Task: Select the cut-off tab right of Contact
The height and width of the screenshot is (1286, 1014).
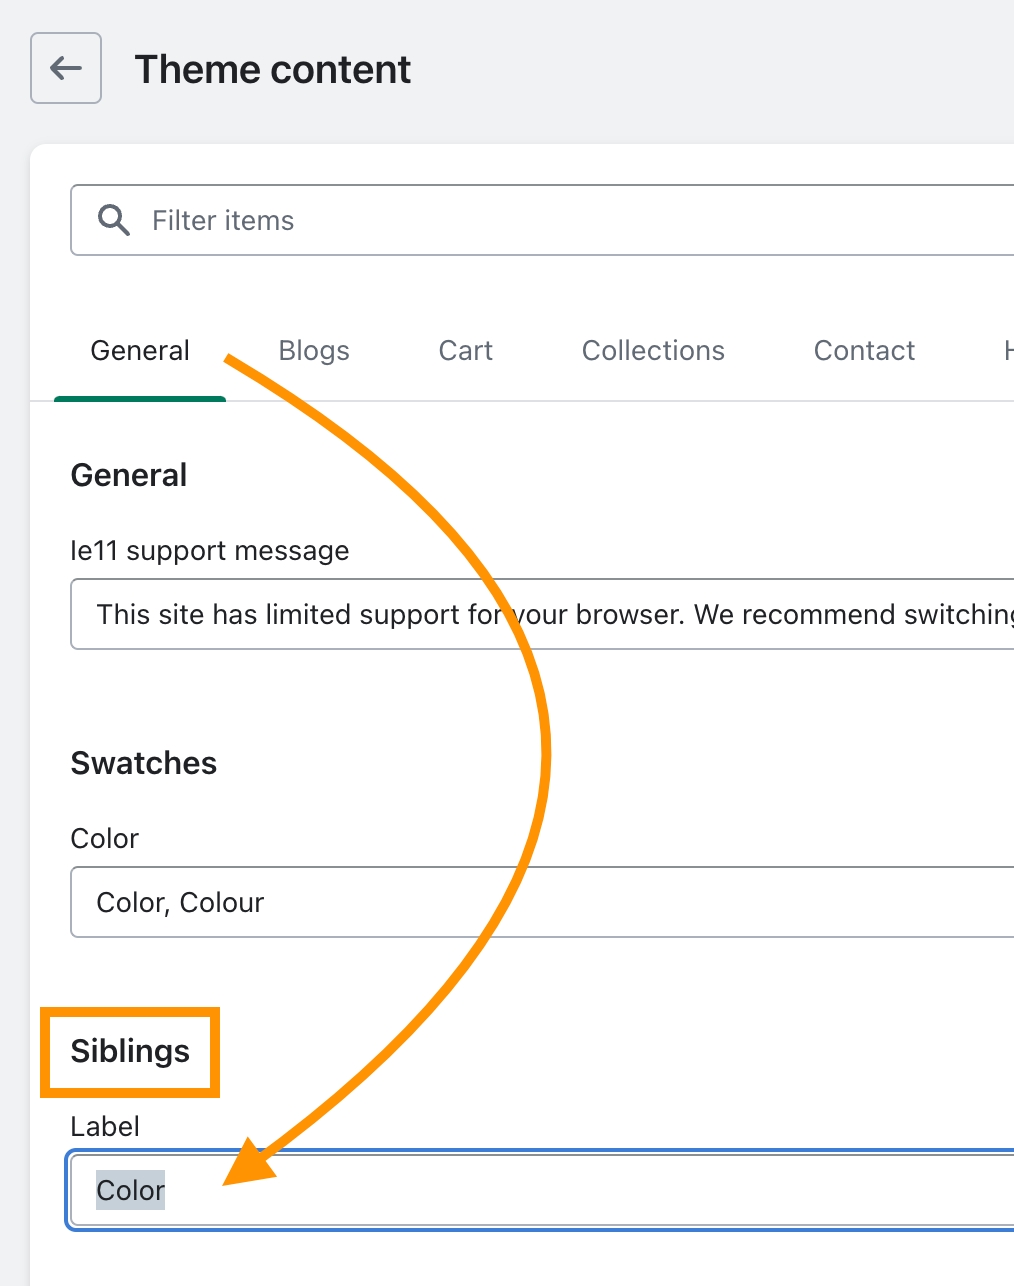Action: (x=1007, y=351)
